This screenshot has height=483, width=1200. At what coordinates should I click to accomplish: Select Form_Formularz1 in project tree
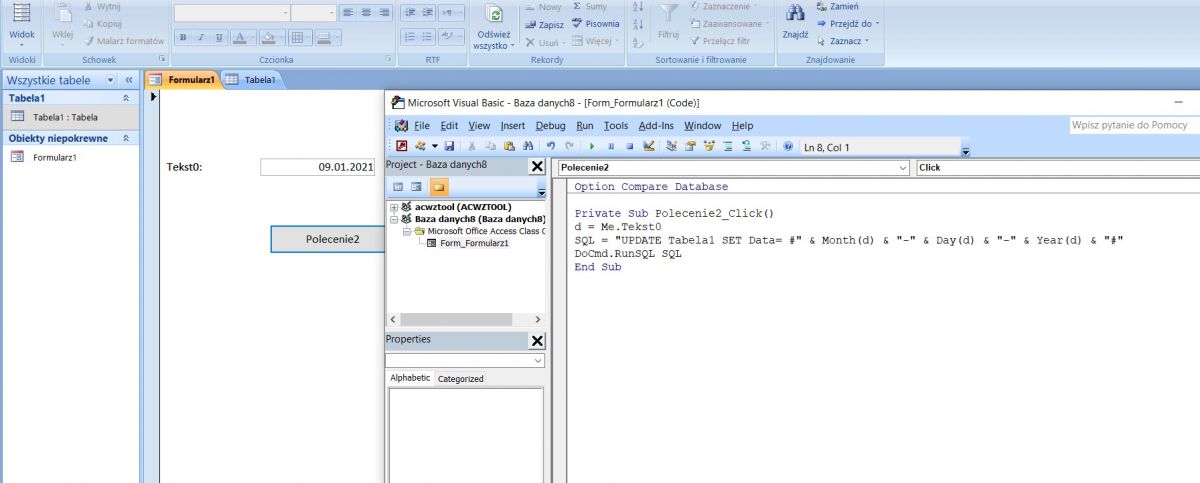(474, 243)
